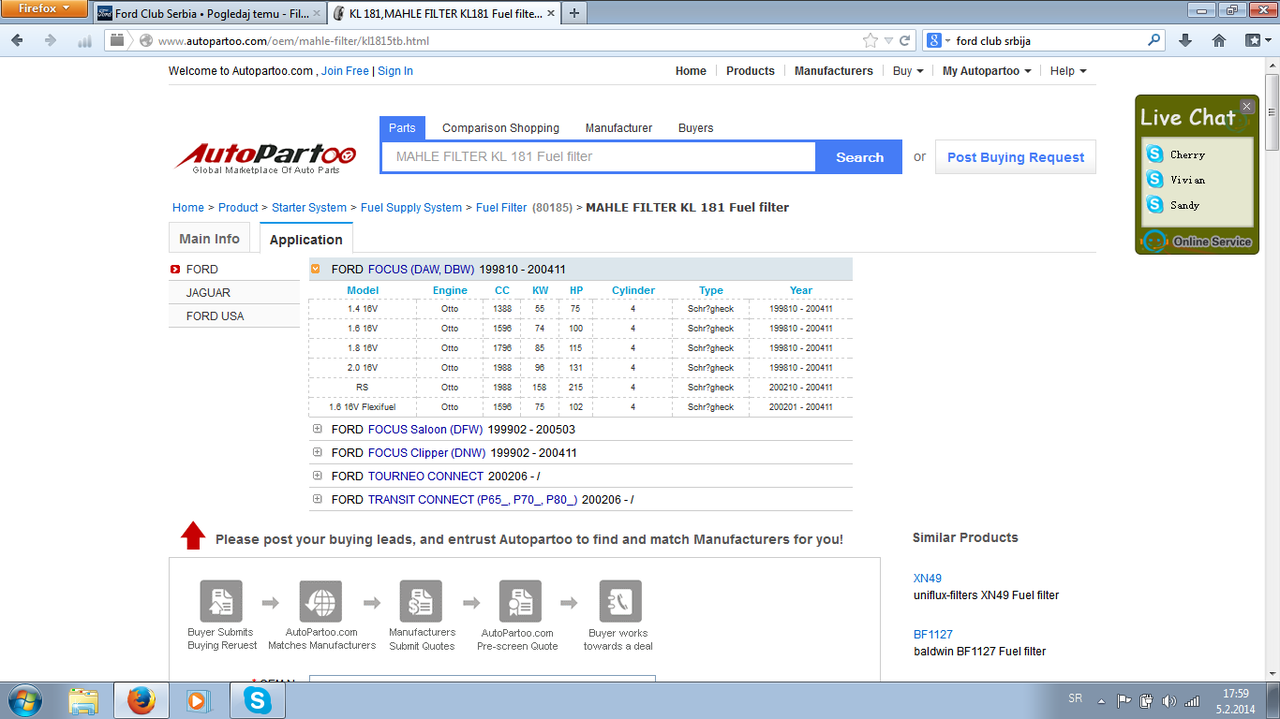Expand the FORD FOCUS Clipper (DNW) row
The height and width of the screenshot is (719, 1280).
317,452
